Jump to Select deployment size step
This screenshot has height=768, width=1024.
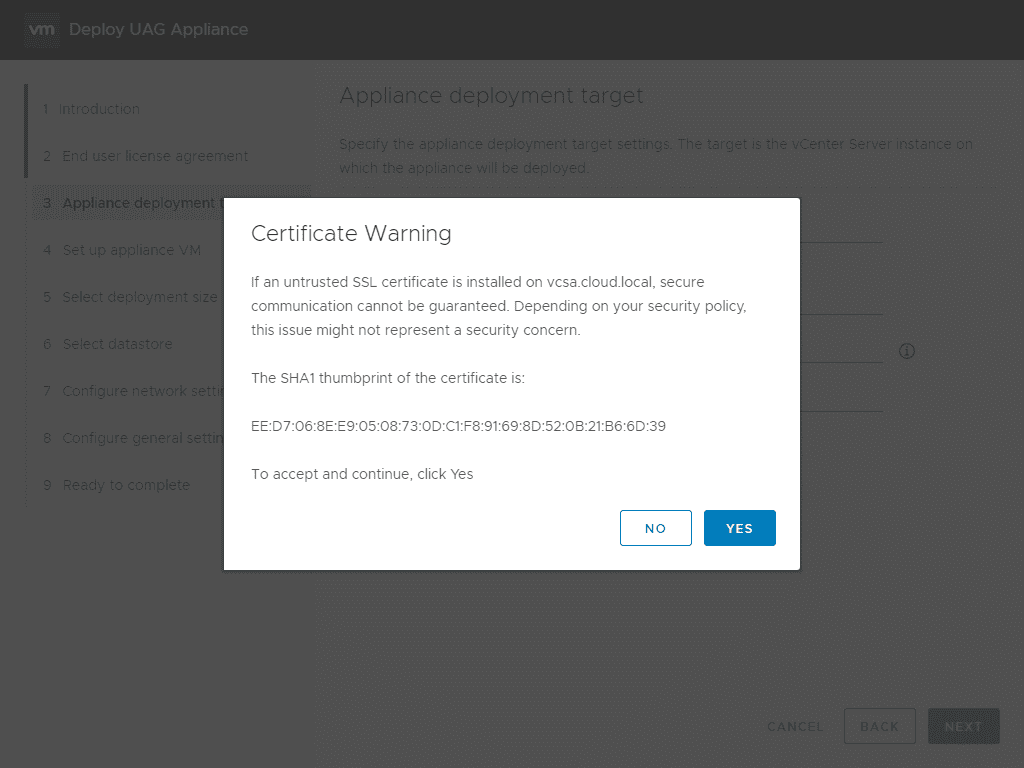[139, 297]
